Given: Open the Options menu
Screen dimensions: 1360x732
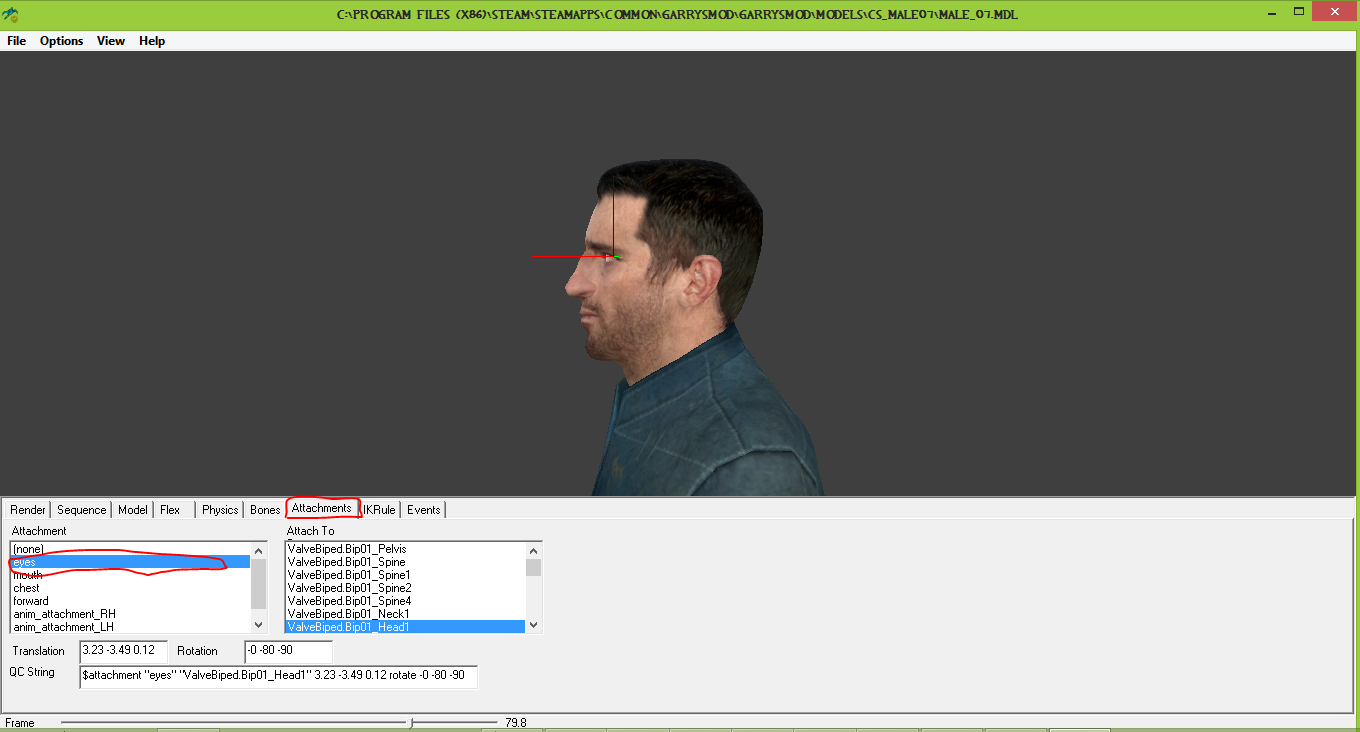Looking at the screenshot, I should click(x=61, y=41).
